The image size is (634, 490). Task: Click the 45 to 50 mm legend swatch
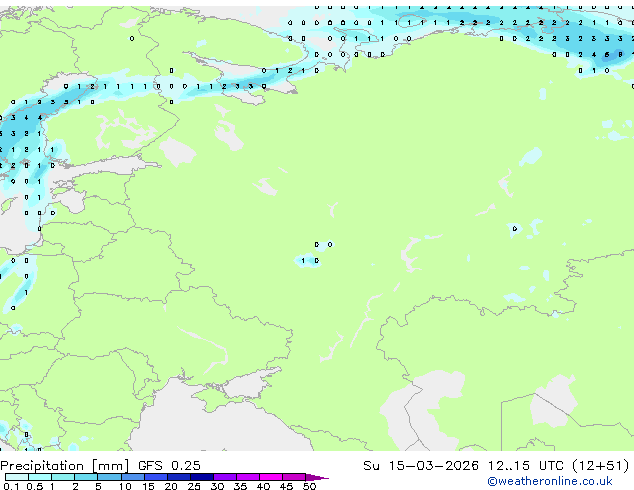(294, 477)
